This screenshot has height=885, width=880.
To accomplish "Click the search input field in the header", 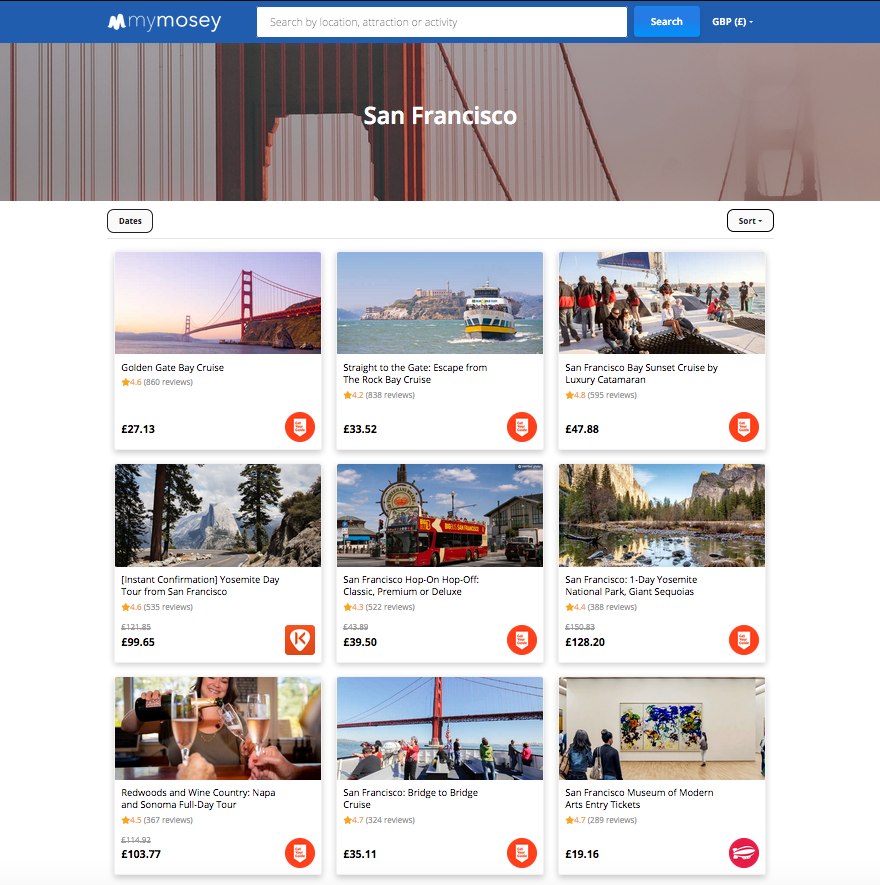I will click(x=440, y=21).
